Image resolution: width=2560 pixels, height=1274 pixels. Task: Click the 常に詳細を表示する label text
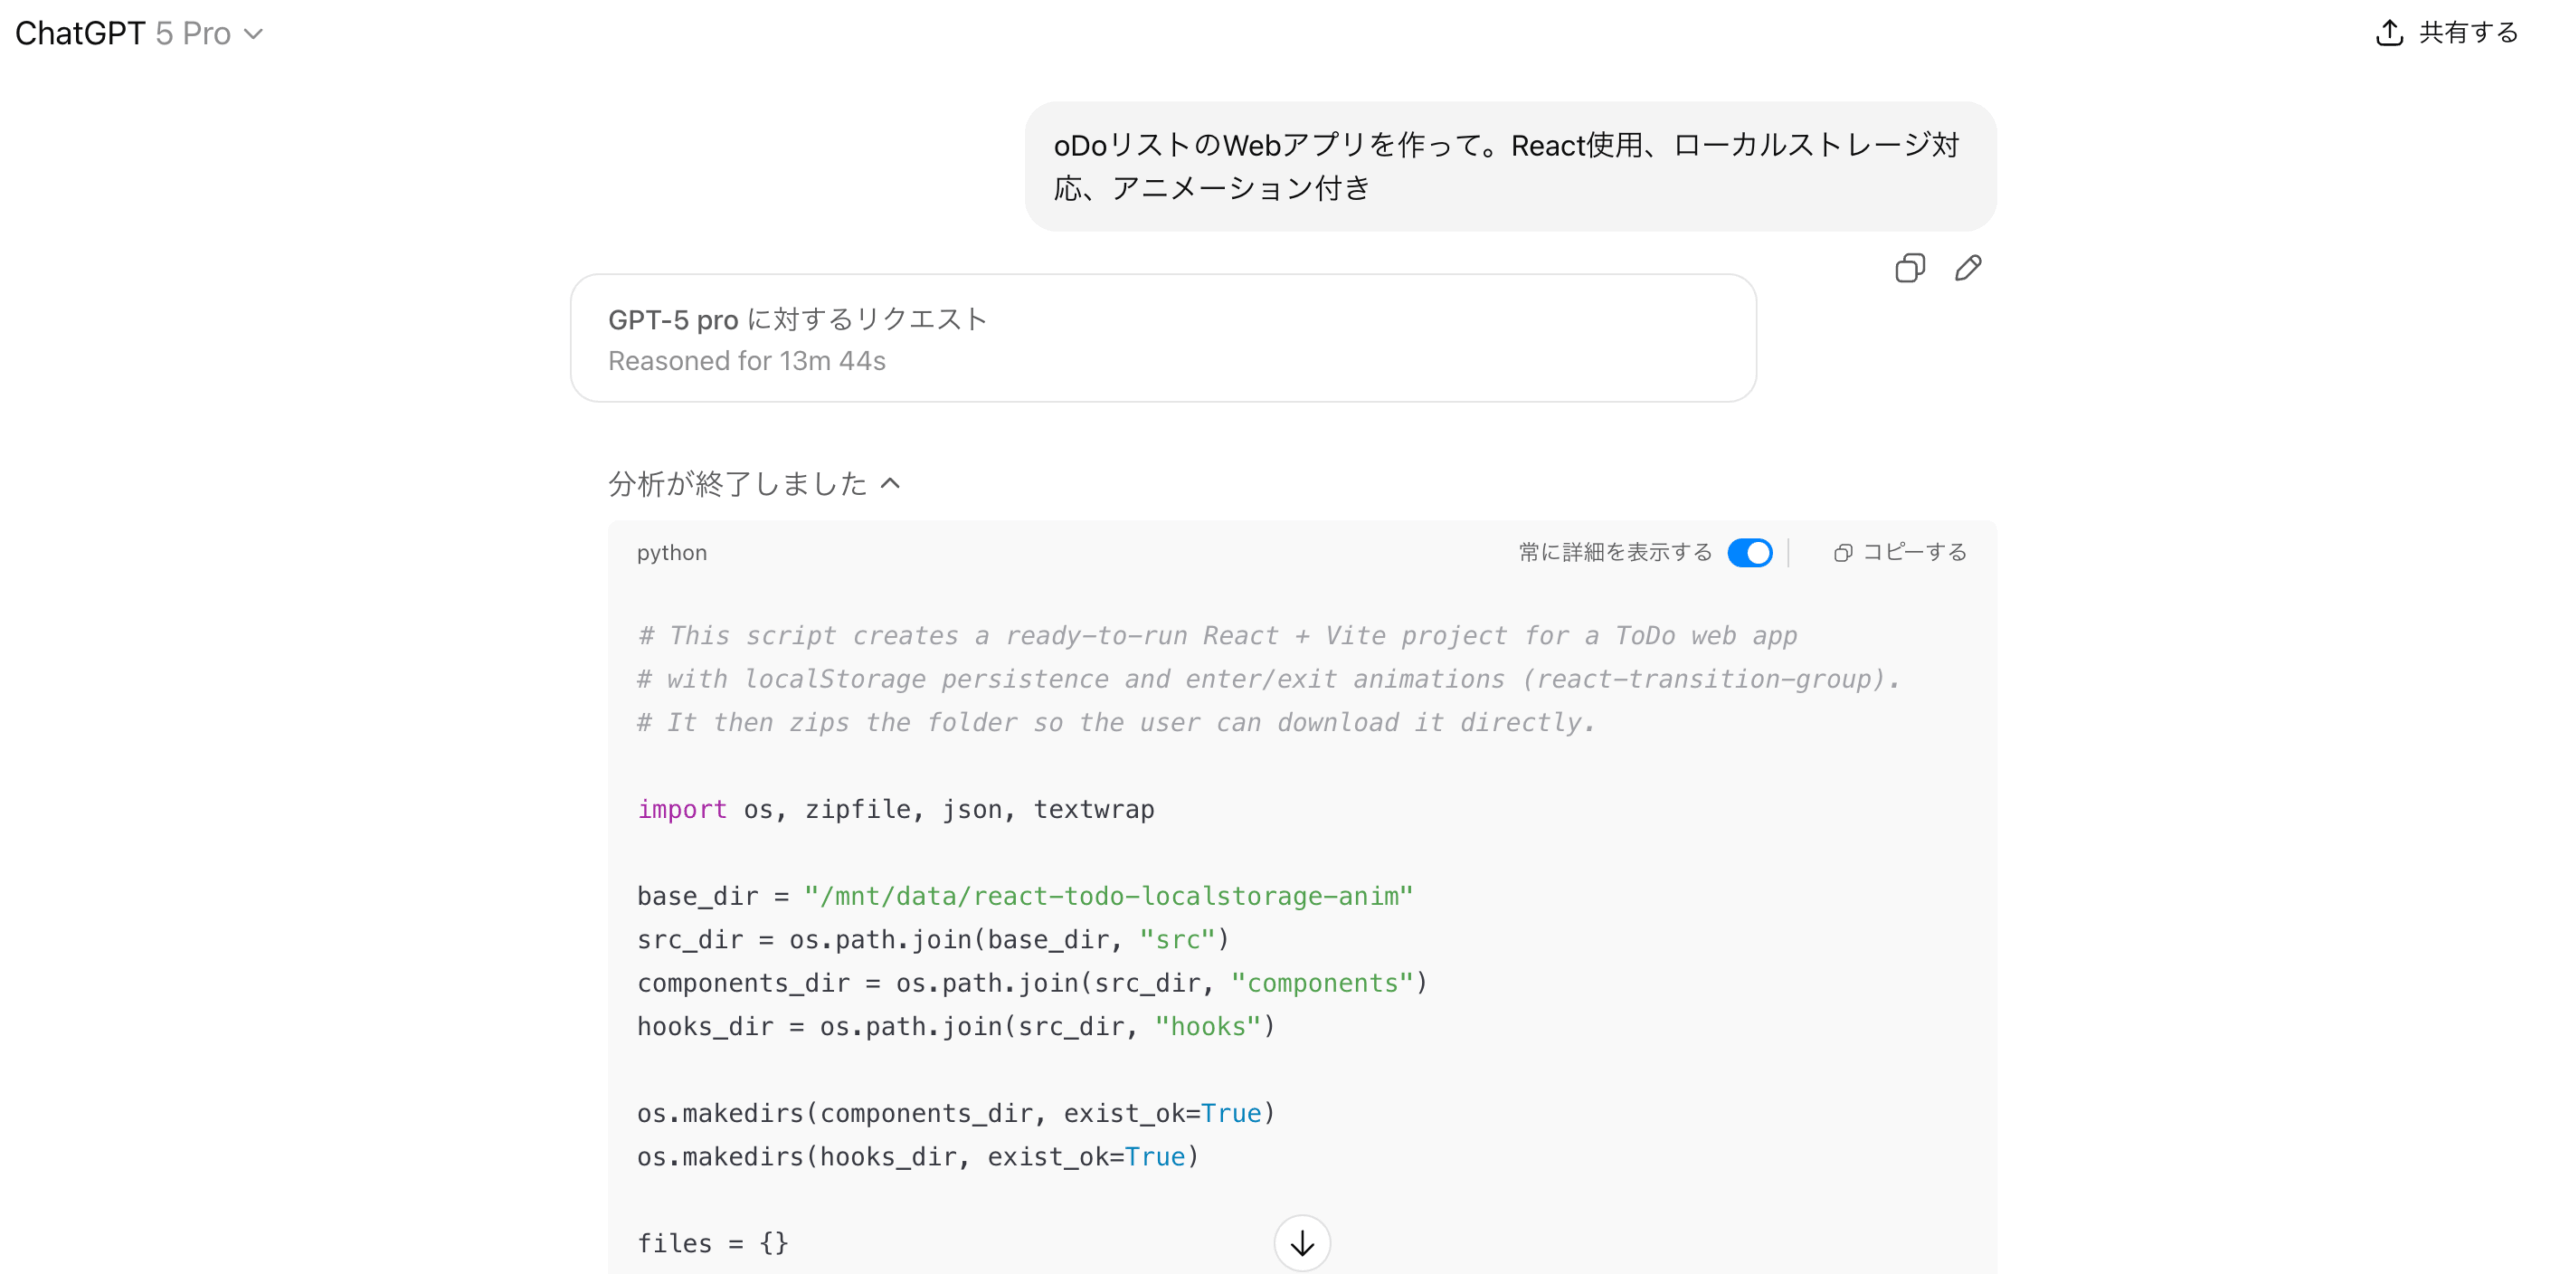[x=1615, y=553]
